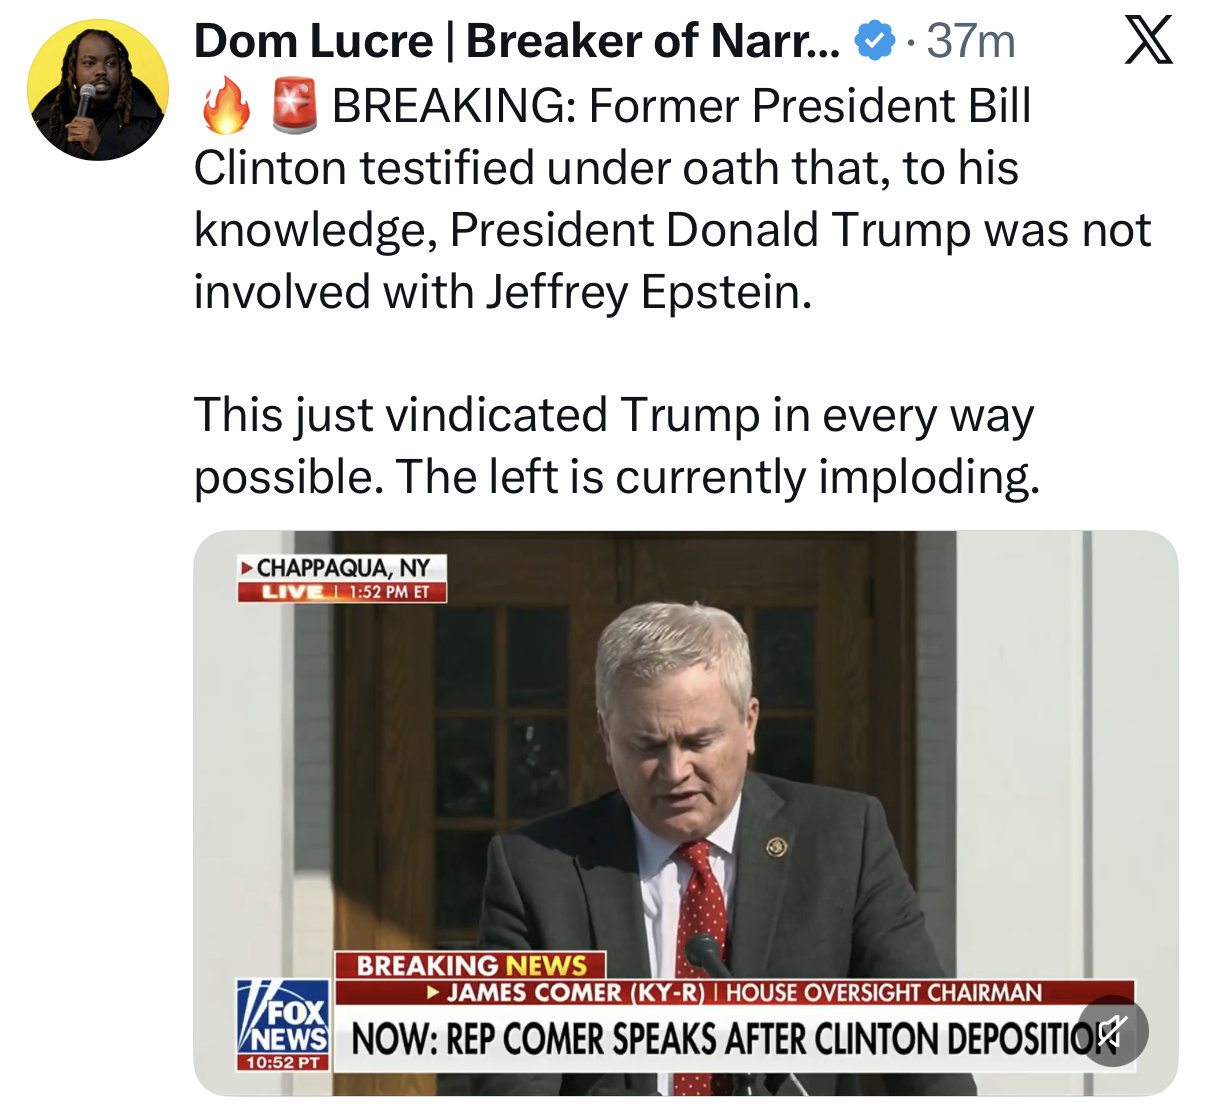
Task: Click the 1:52 PM ET time label
Action: point(390,592)
